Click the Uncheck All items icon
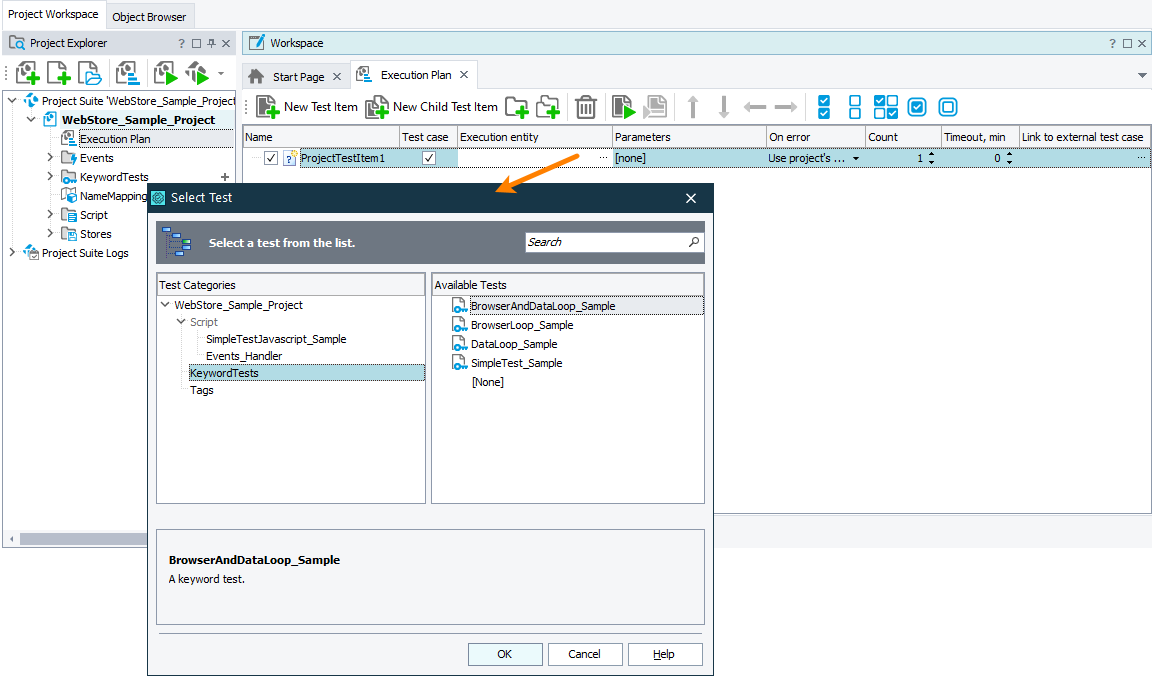The width and height of the screenshot is (1153, 678). tap(855, 107)
